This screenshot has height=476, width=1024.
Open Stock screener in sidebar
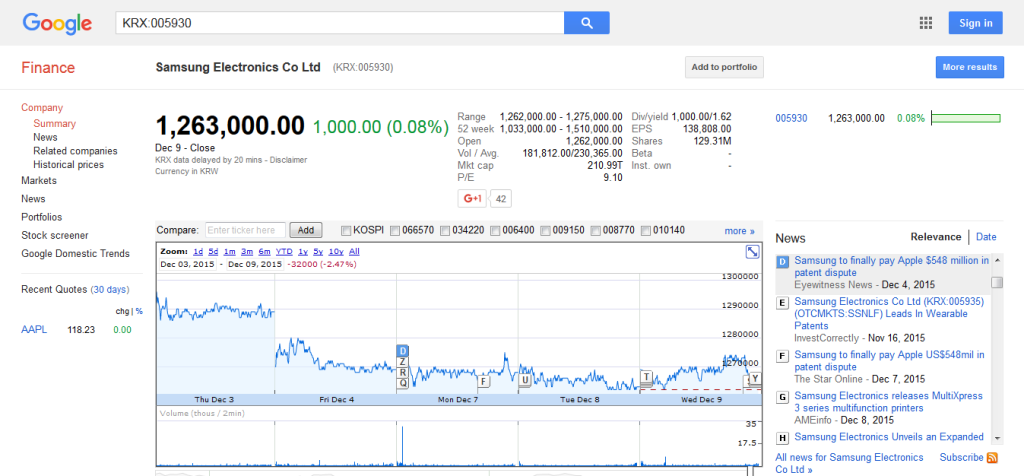pyautogui.click(x=54, y=235)
